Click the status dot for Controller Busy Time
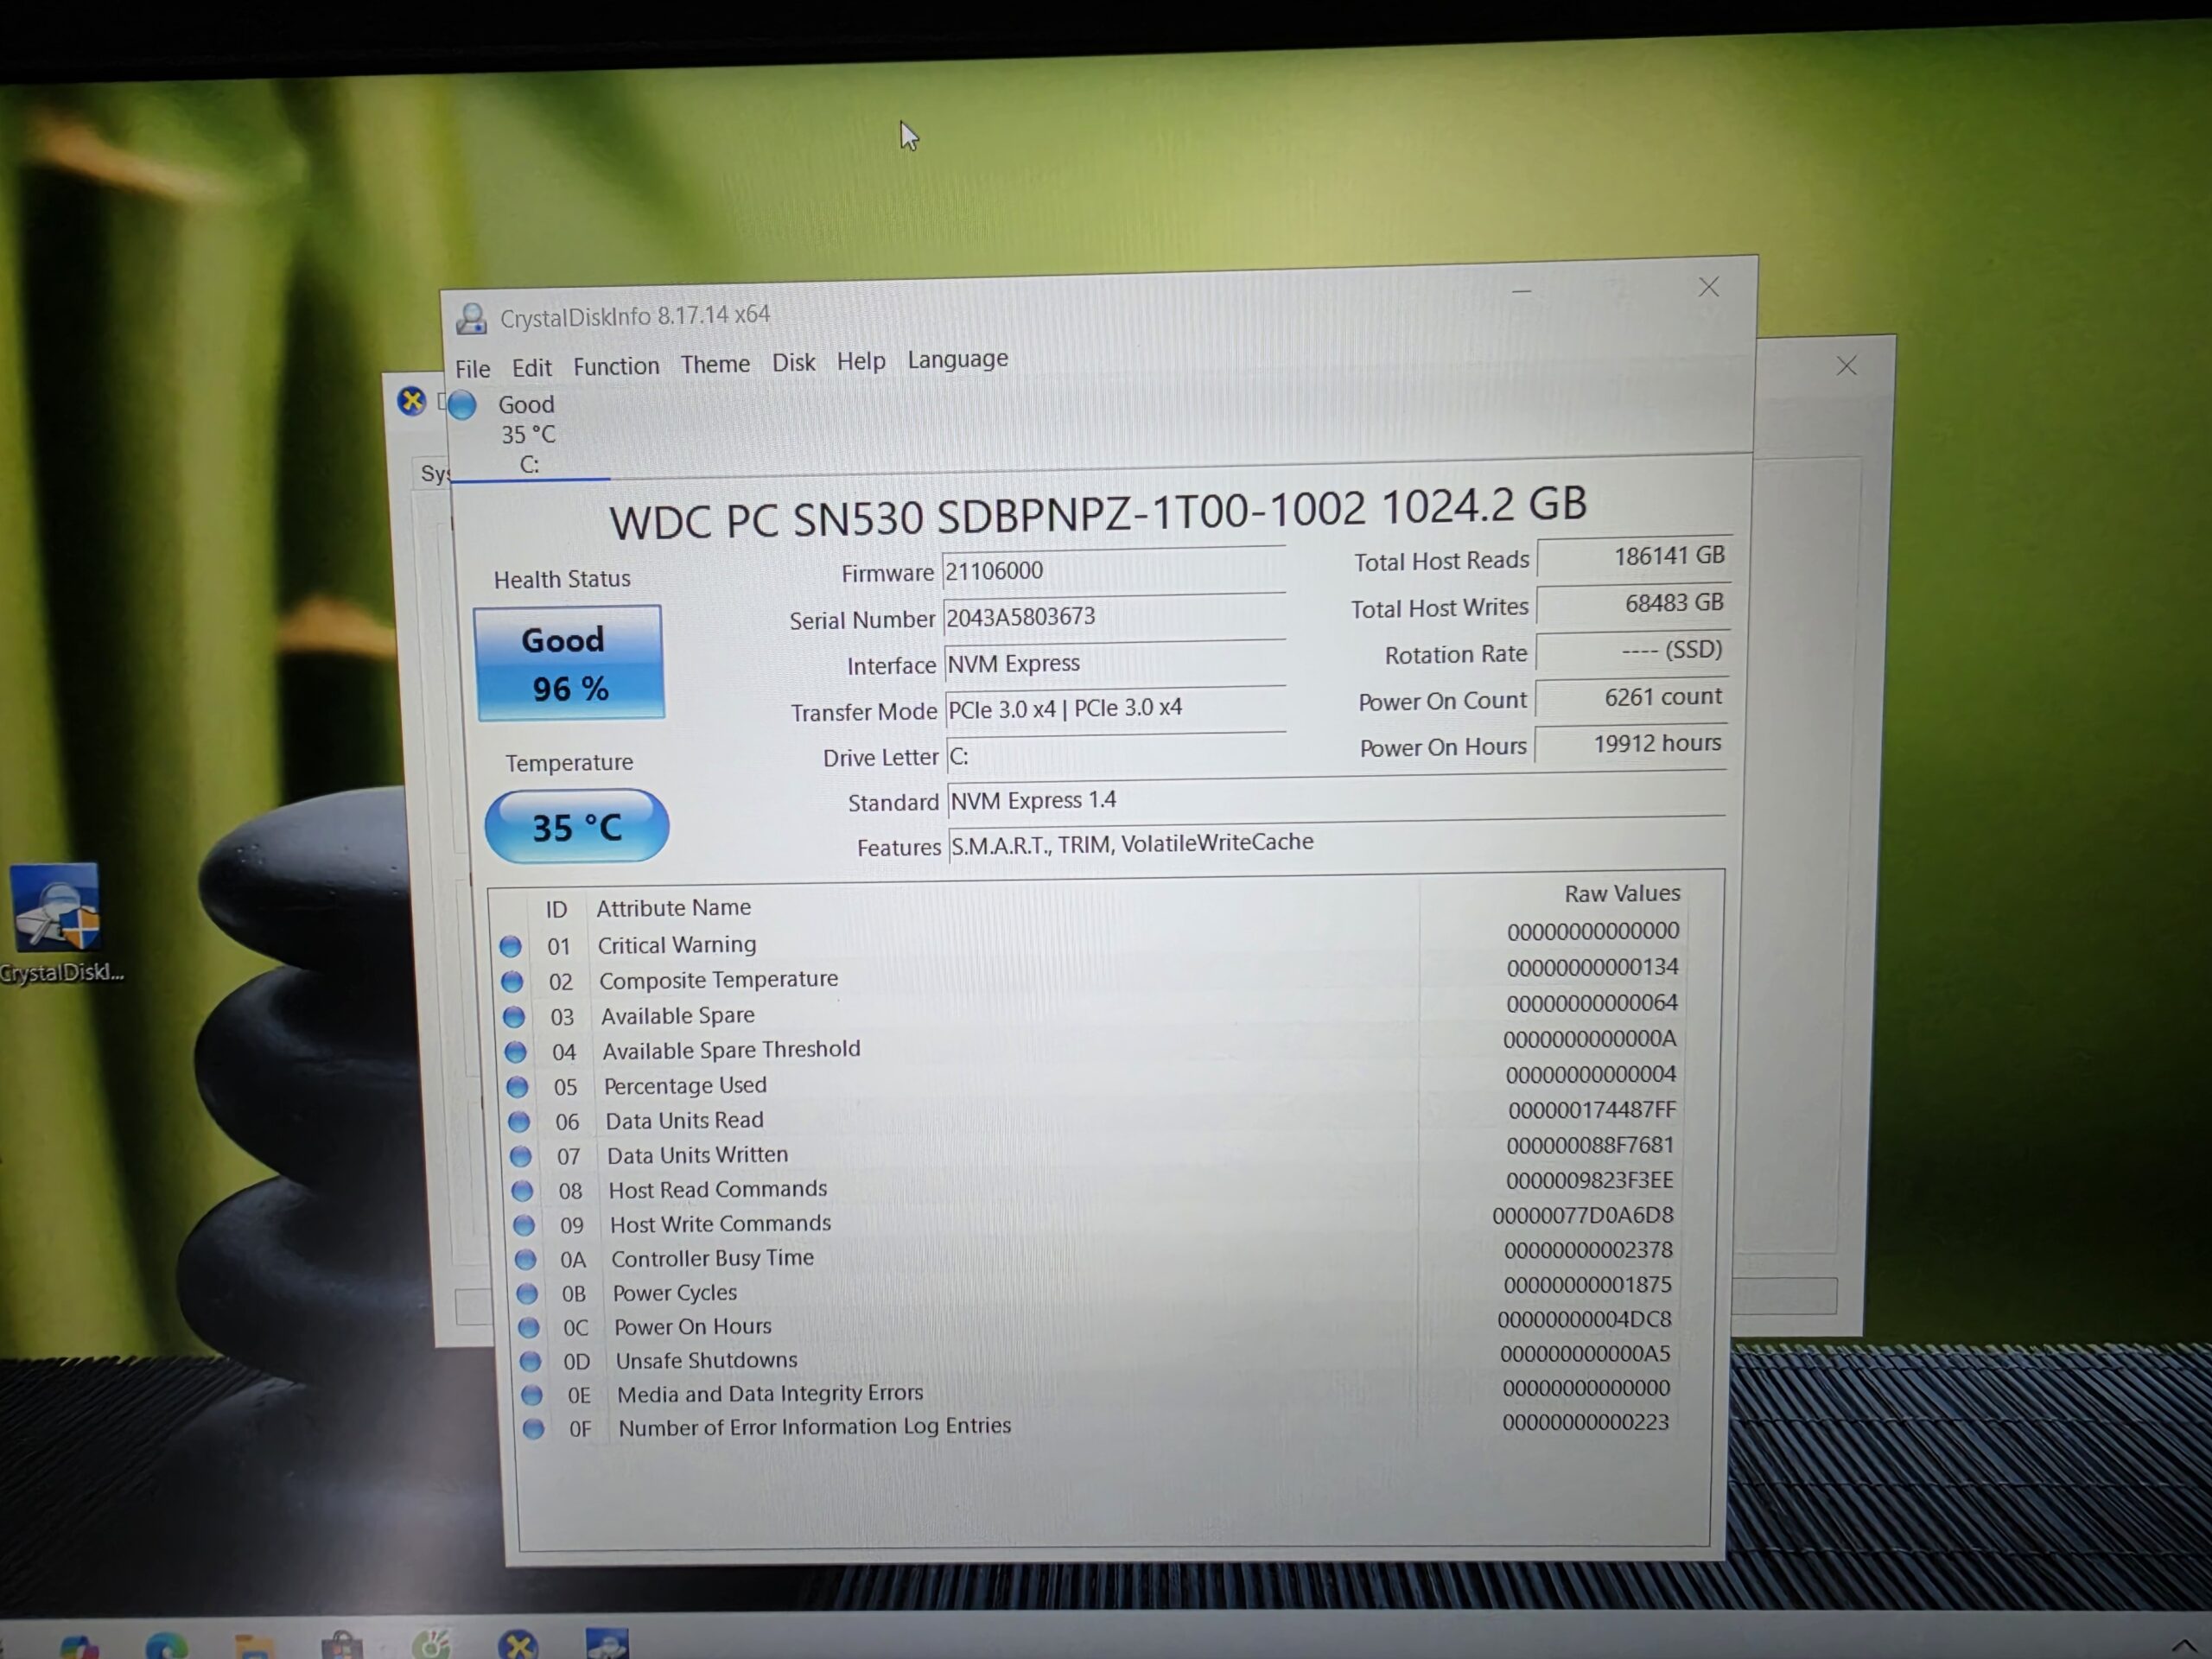The image size is (2212, 1659). [525, 1260]
